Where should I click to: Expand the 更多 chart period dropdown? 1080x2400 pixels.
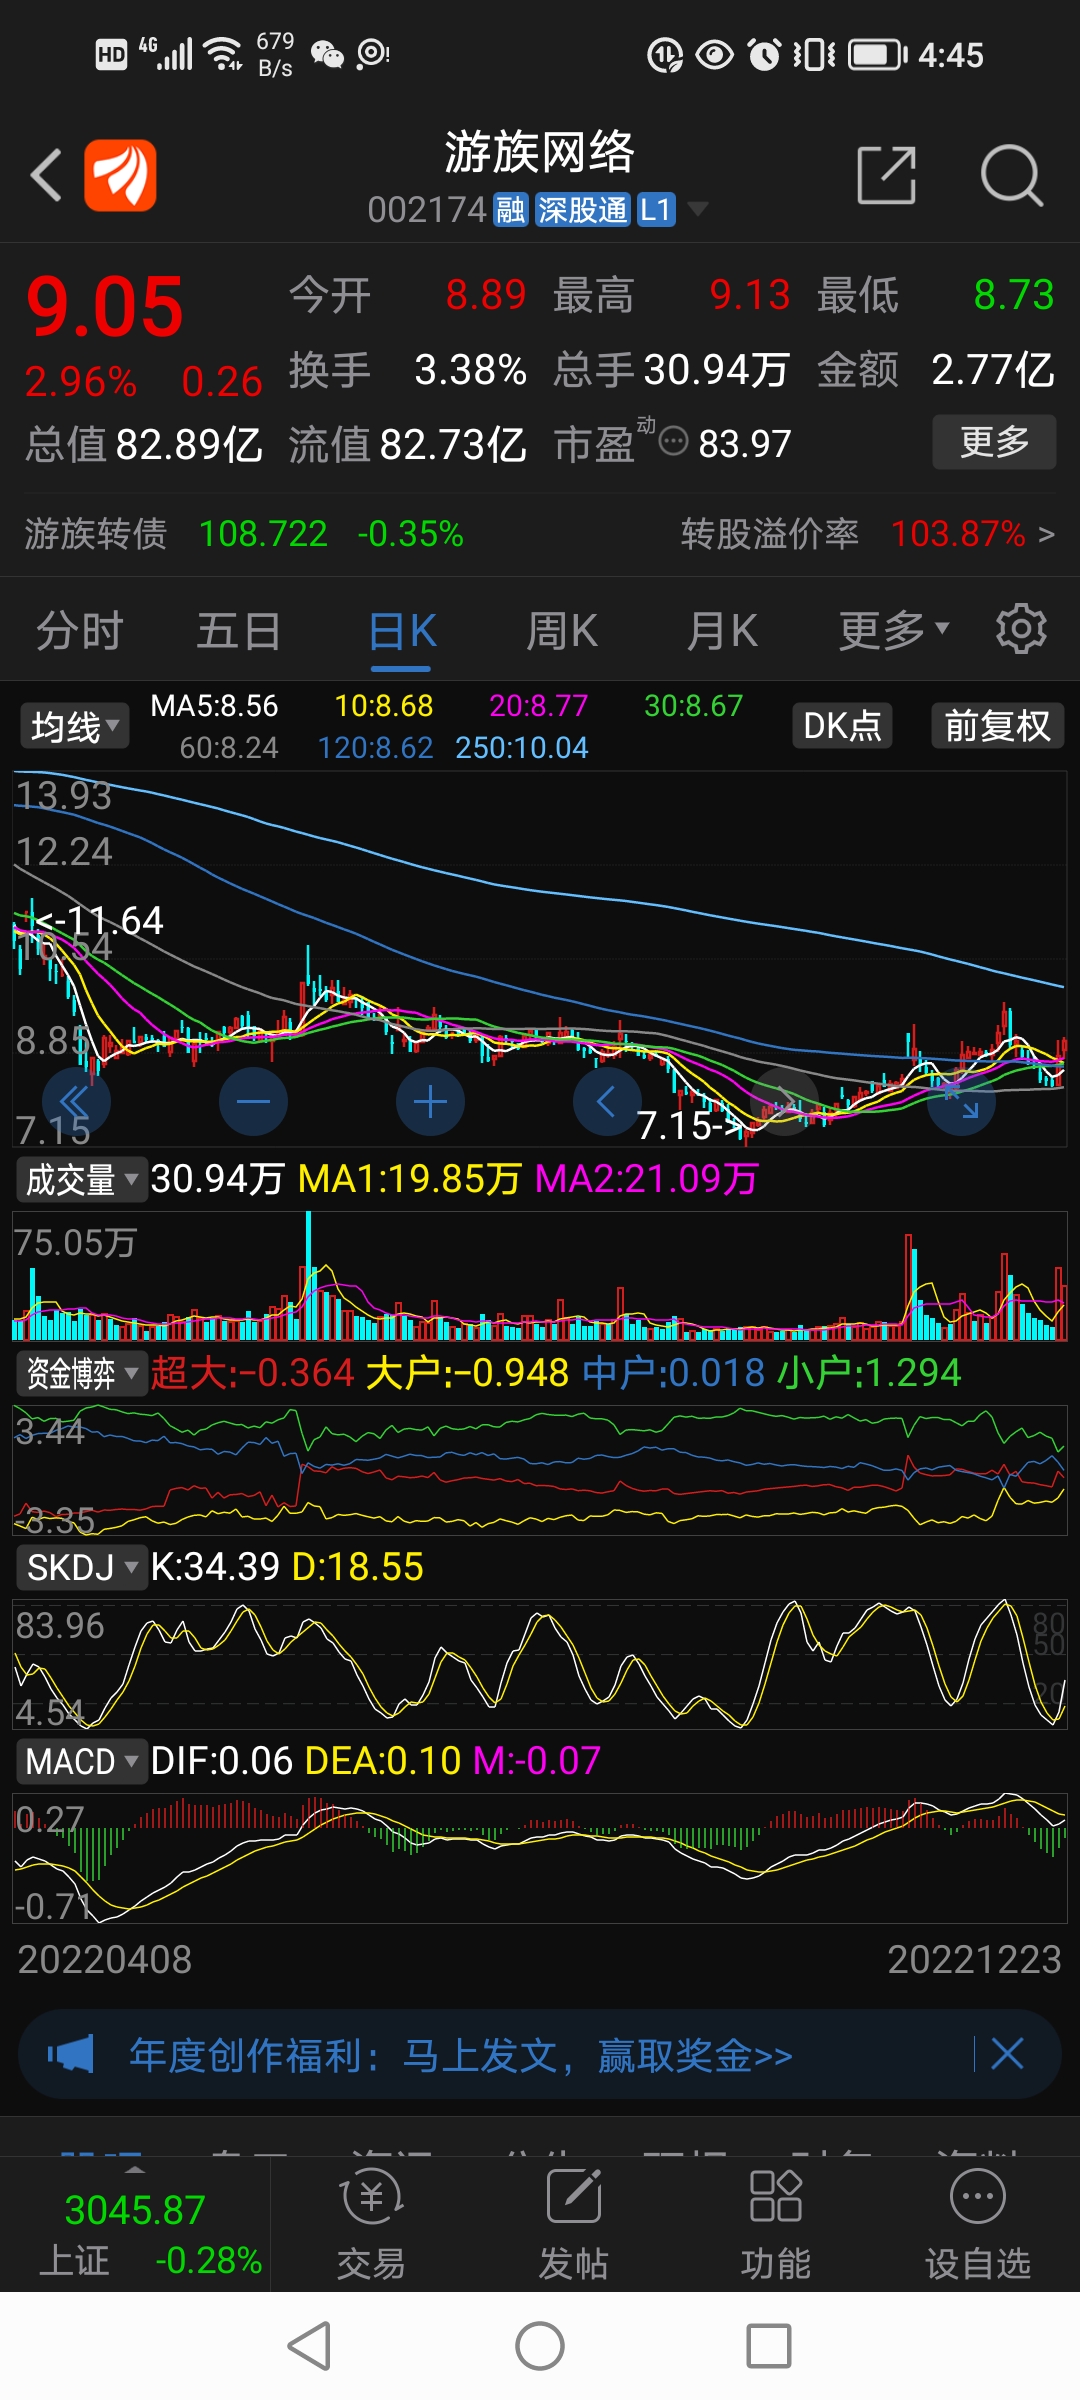coord(893,630)
